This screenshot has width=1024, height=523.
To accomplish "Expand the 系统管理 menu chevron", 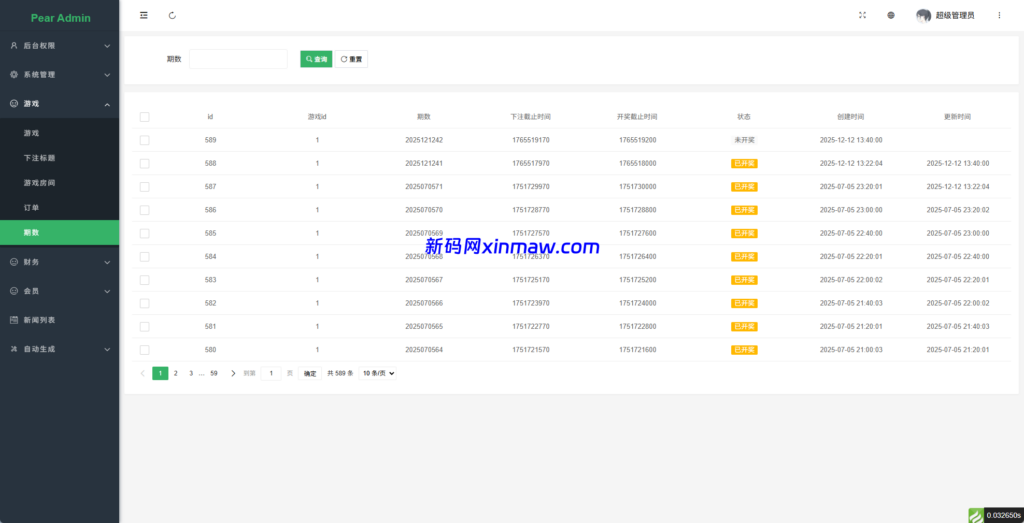I will click(107, 75).
